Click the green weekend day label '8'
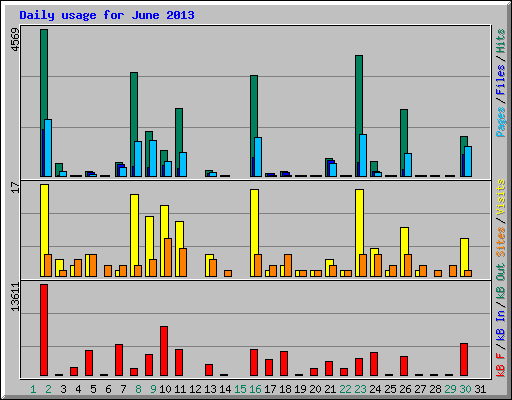Viewport: 512px width, 400px height. [x=138, y=389]
